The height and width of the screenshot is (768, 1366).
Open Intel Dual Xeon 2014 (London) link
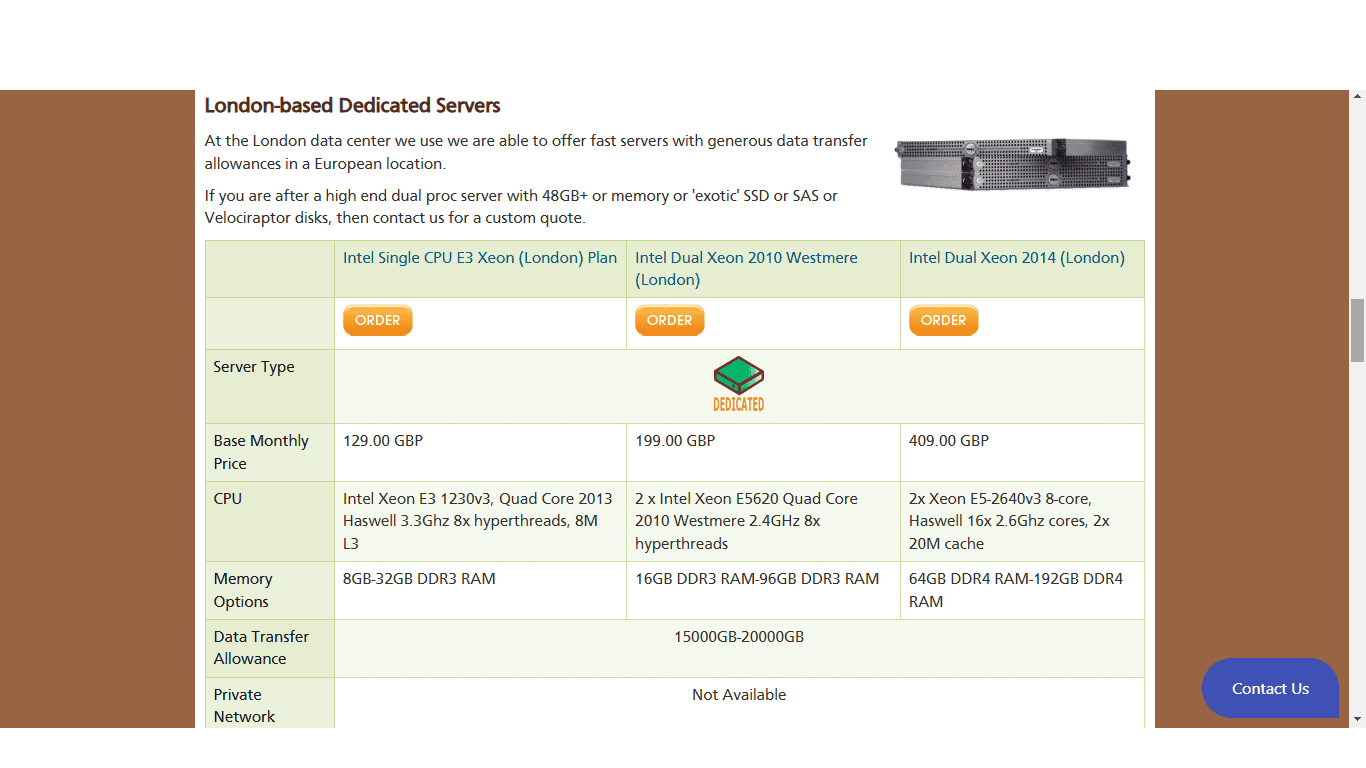tap(1016, 258)
